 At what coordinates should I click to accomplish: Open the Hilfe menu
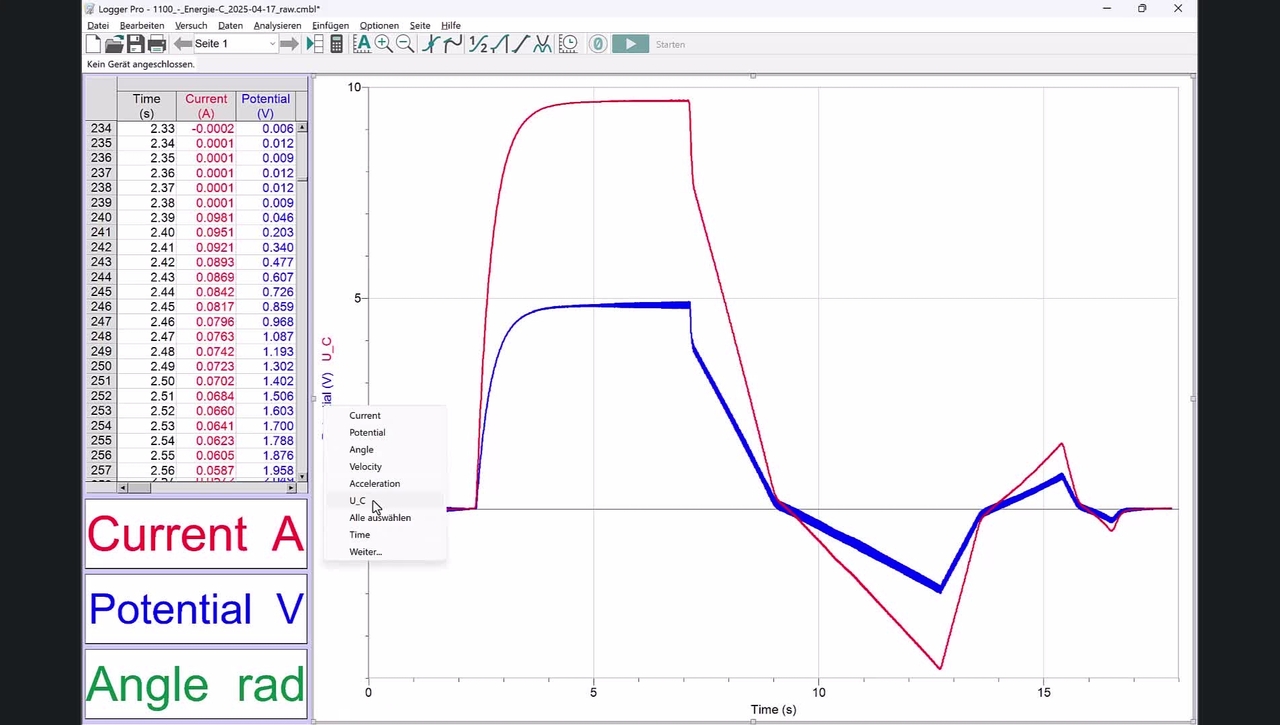click(451, 26)
